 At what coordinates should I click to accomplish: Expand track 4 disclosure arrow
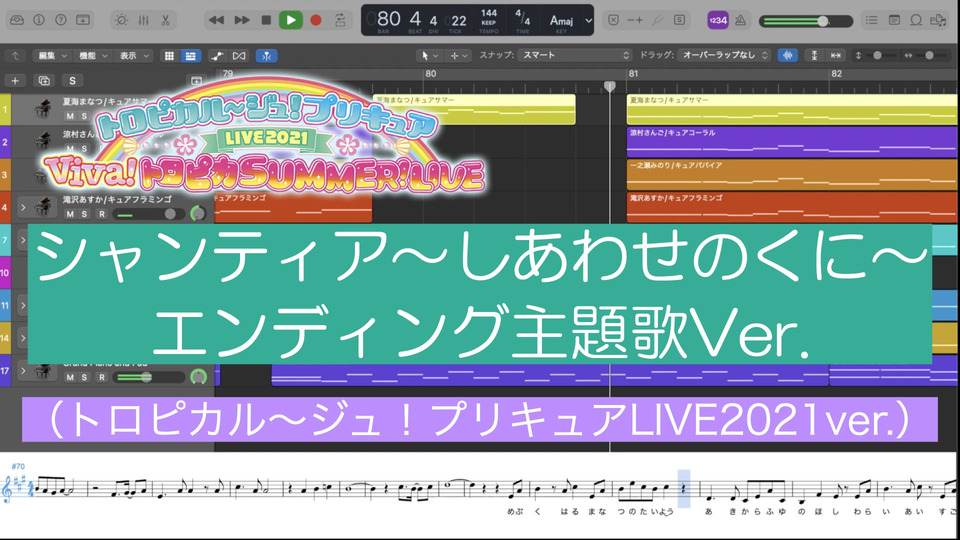[x=23, y=208]
